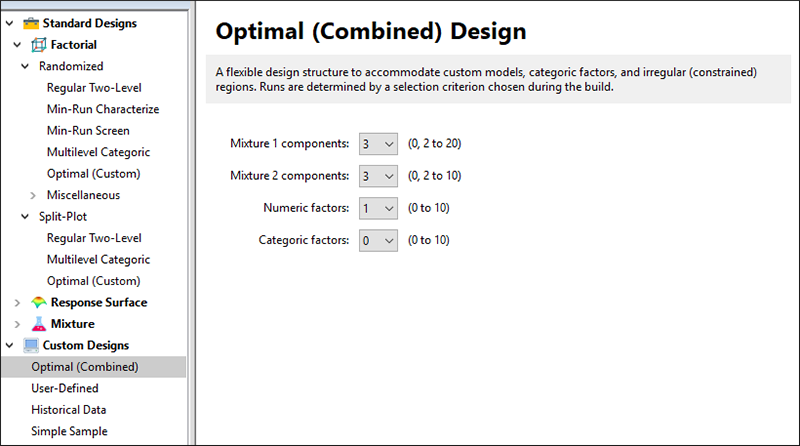Screen dimensions: 800x446
Task: Click the Factorial cube icon
Action: tap(39, 45)
